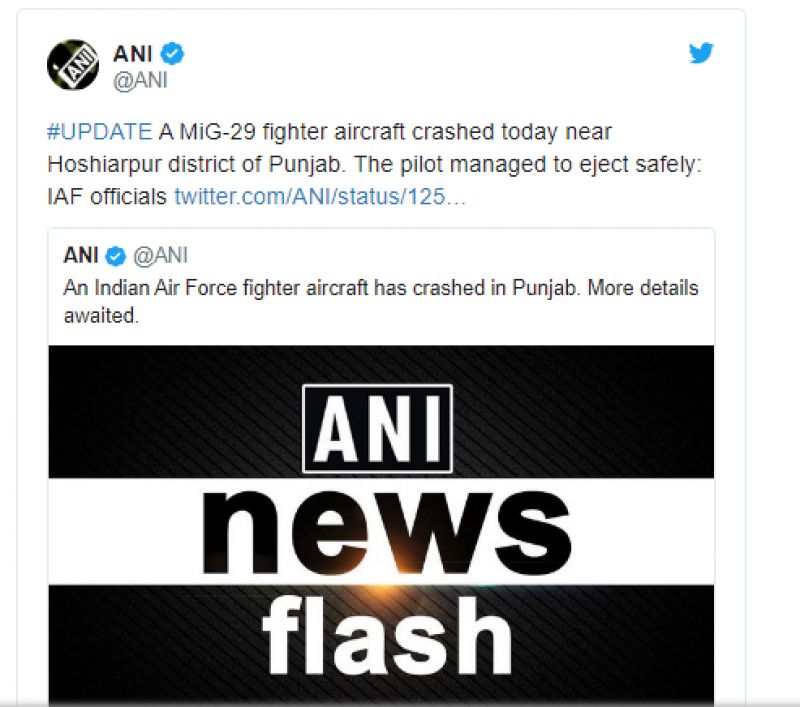Visit the @ANI handle below the header name
Image resolution: width=800 pixels, height=707 pixels.
140,81
